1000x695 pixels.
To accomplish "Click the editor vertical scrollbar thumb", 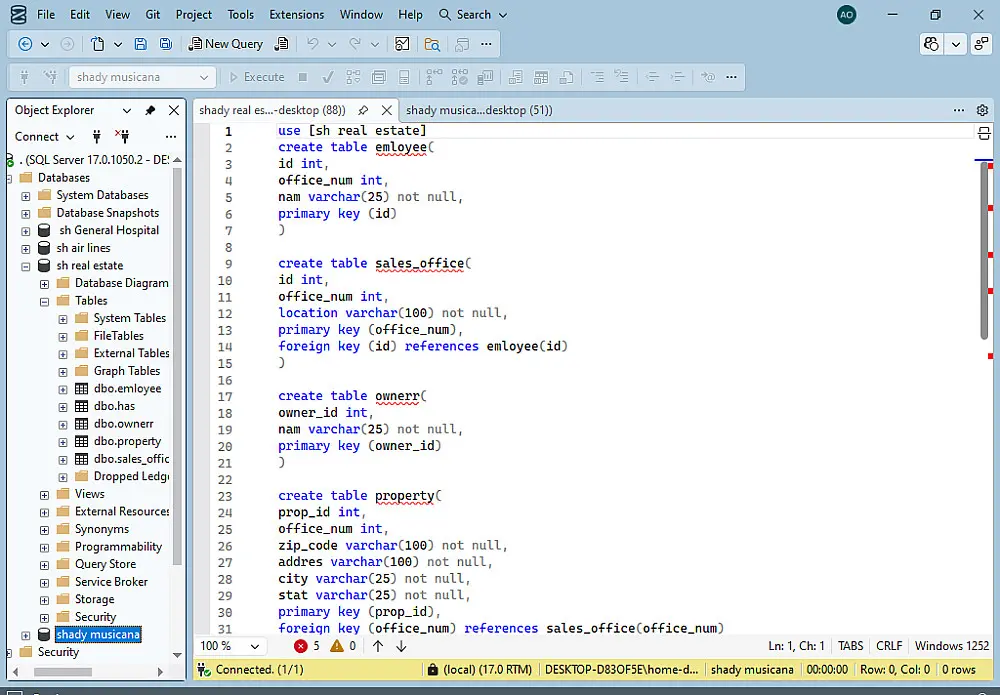I will (985, 250).
